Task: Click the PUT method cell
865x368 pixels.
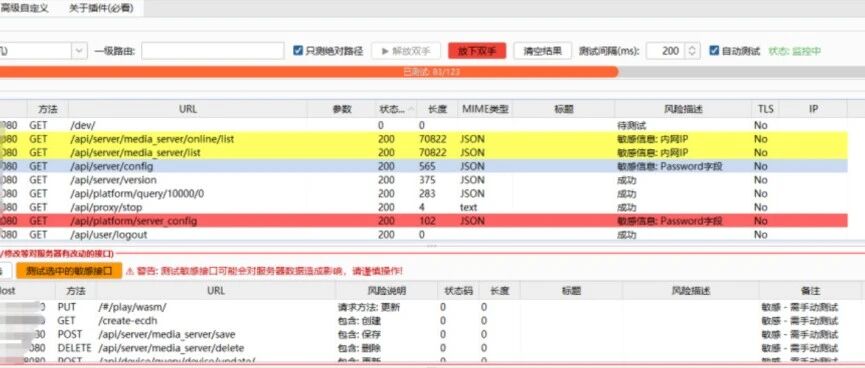Action: tap(67, 307)
